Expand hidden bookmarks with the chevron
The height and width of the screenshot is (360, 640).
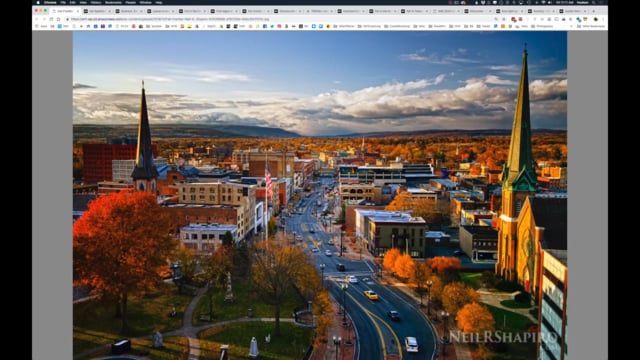571,26
